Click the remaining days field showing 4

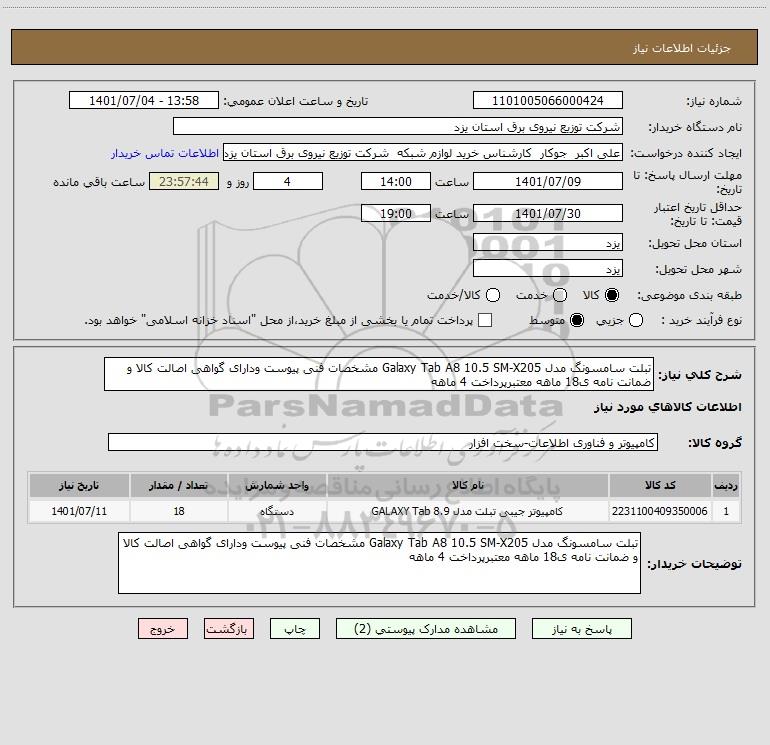(288, 181)
